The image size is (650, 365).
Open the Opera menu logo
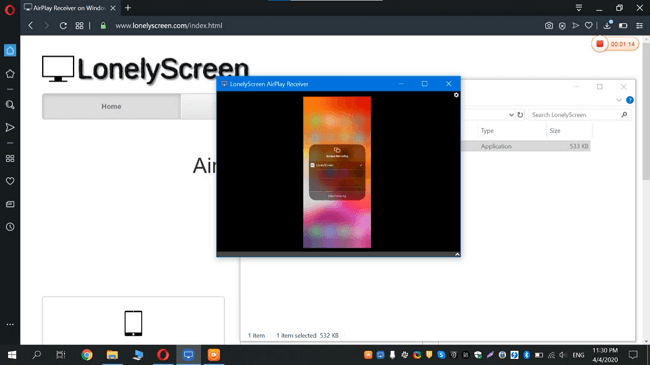(x=10, y=9)
